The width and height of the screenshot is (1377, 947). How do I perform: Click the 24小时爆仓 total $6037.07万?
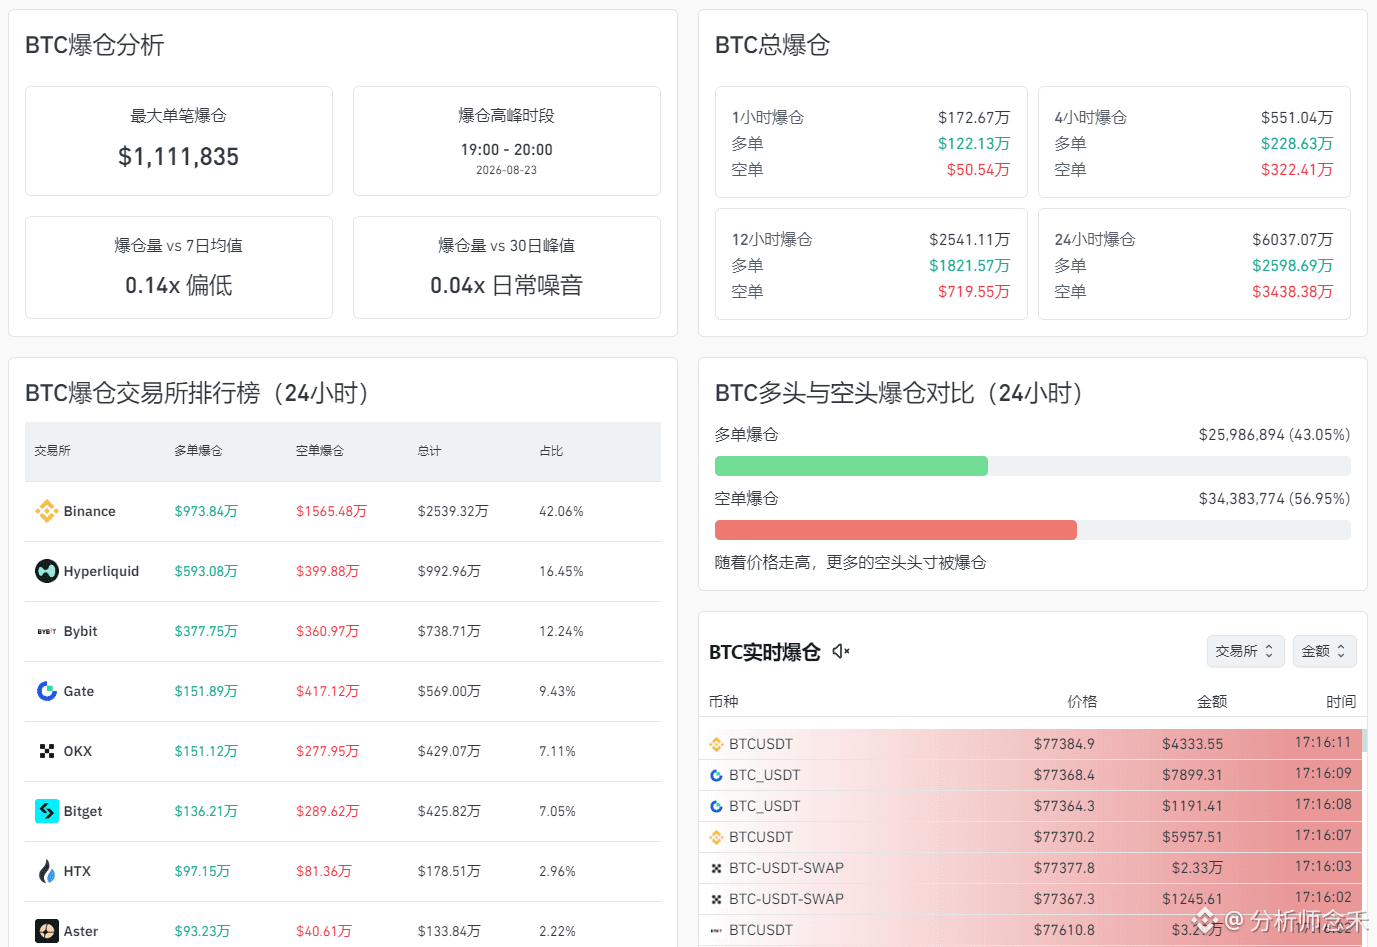point(1292,240)
